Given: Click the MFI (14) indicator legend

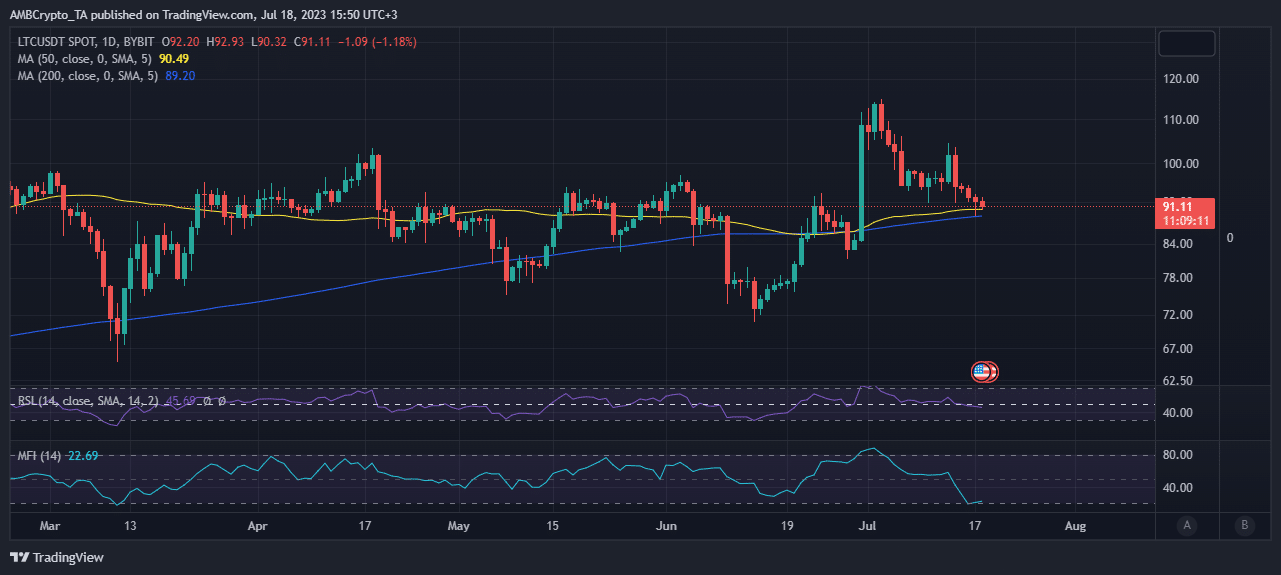Looking at the screenshot, I should [40, 456].
